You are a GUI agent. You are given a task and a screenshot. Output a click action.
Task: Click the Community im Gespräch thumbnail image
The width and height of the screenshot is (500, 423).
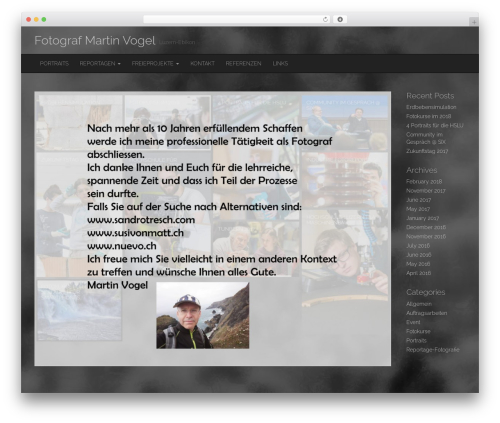tap(345, 123)
